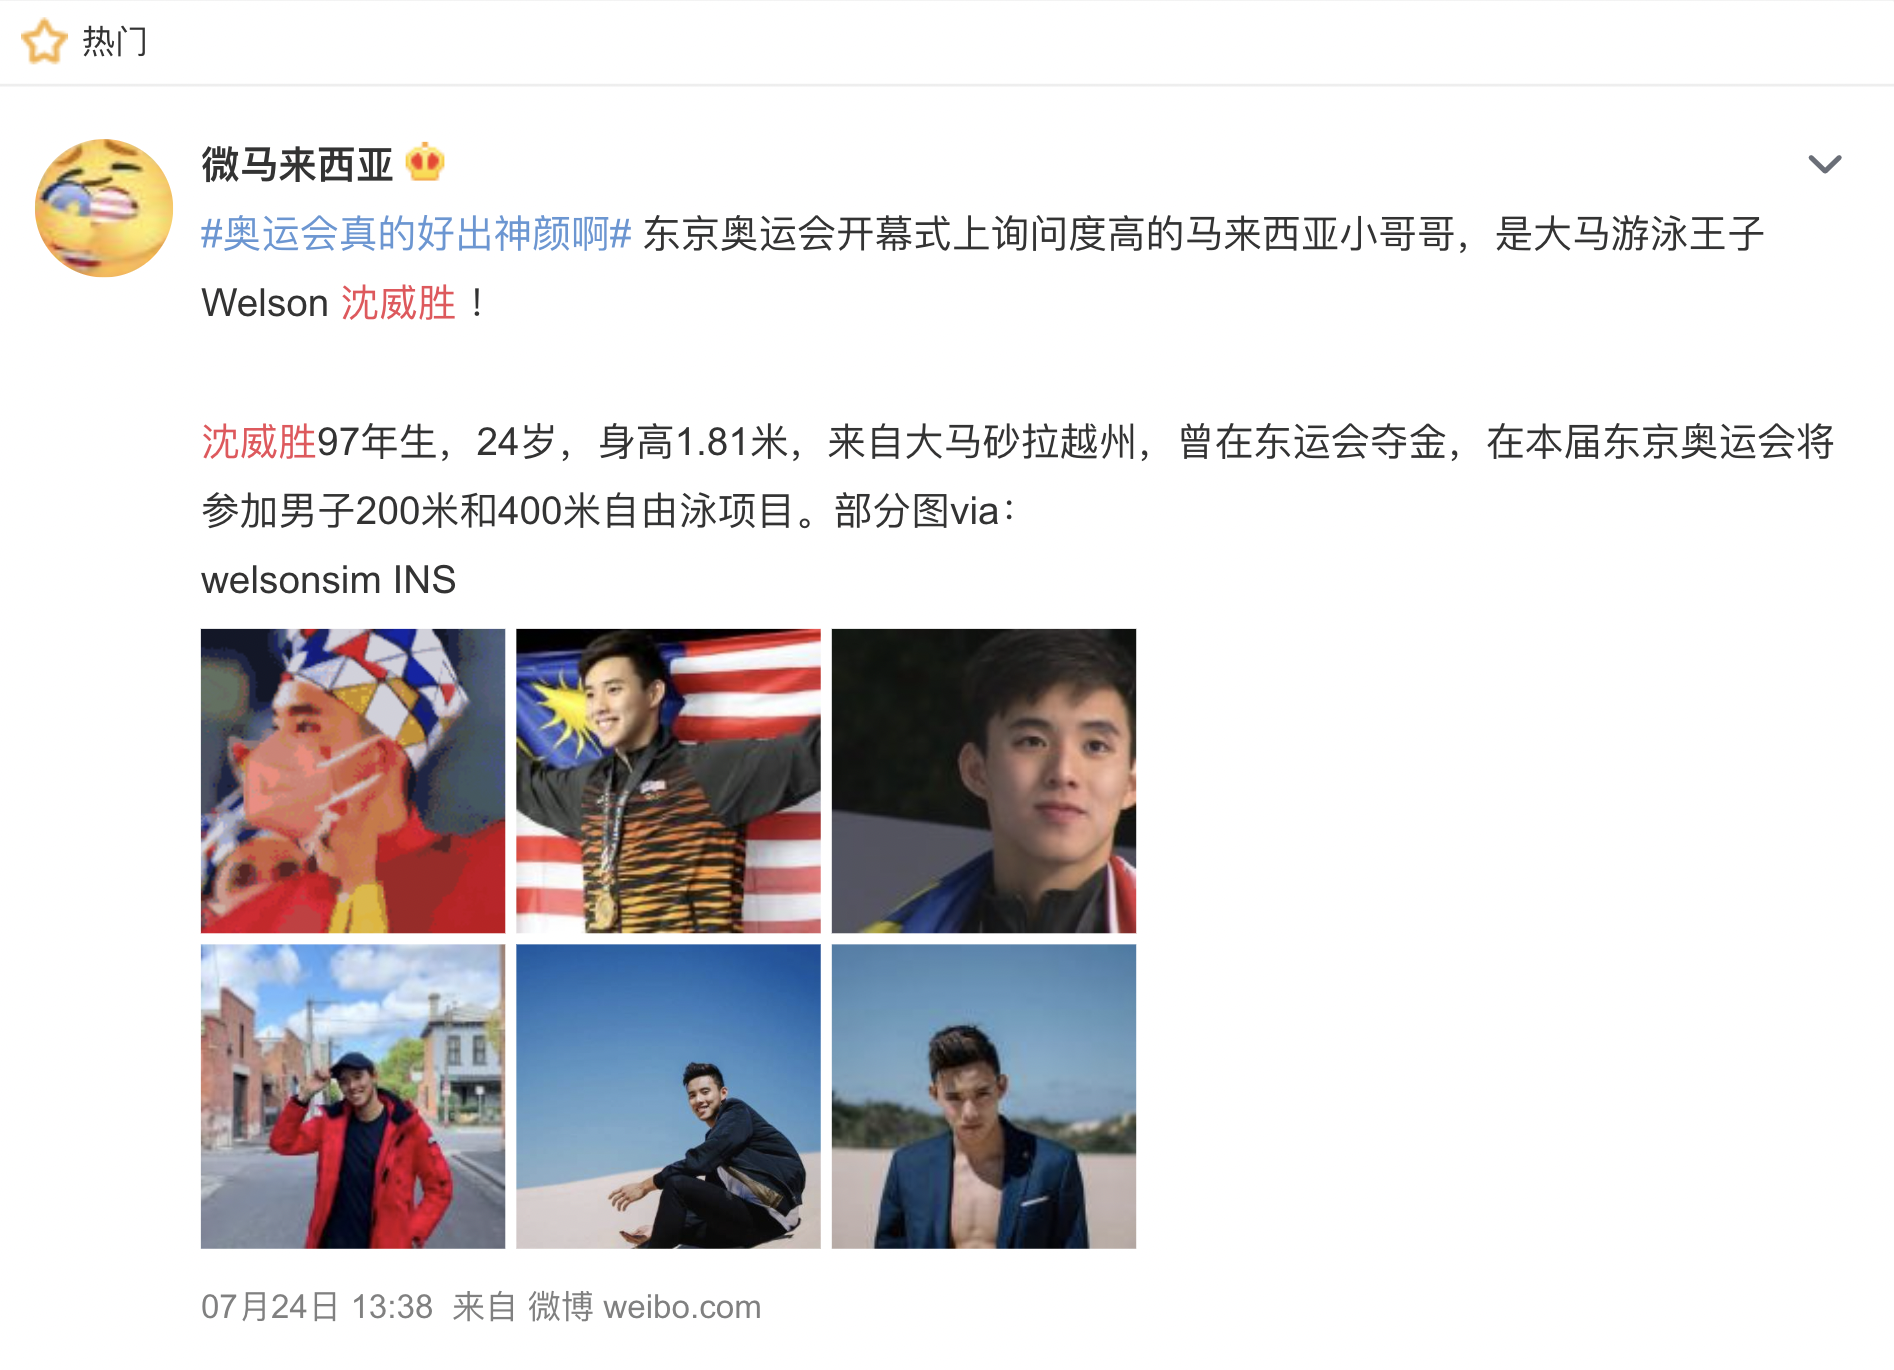1894x1370 pixels.
Task: Open the 热门 tab label
Action: coord(114,42)
